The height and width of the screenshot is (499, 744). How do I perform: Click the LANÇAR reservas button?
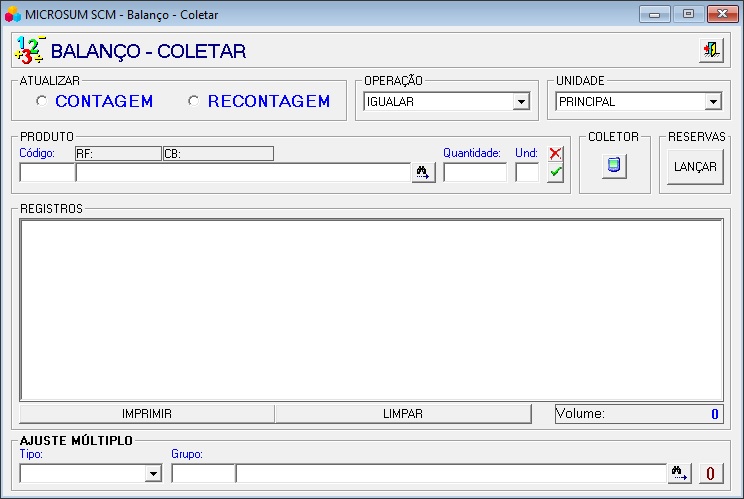695,166
